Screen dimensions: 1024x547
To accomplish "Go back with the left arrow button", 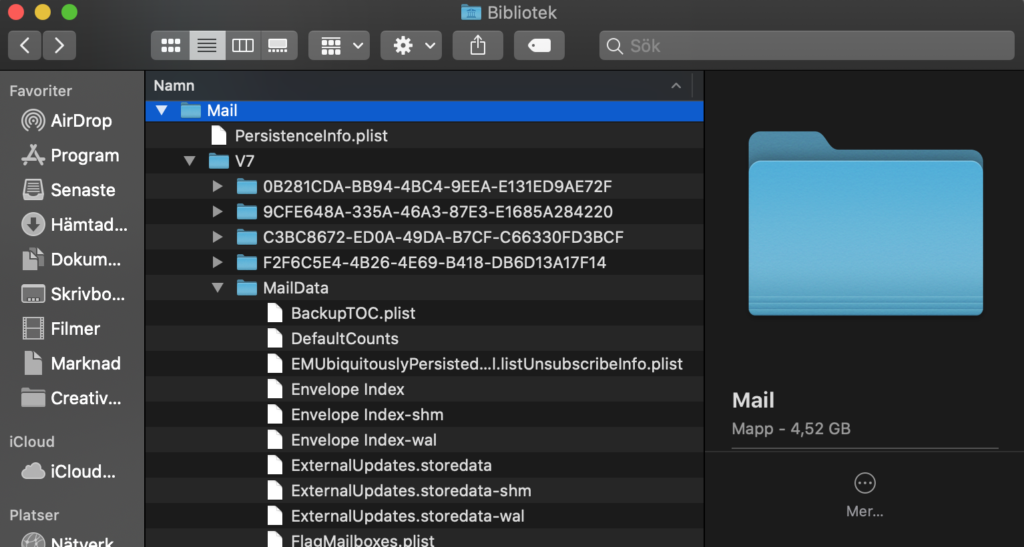I will 25,46.
